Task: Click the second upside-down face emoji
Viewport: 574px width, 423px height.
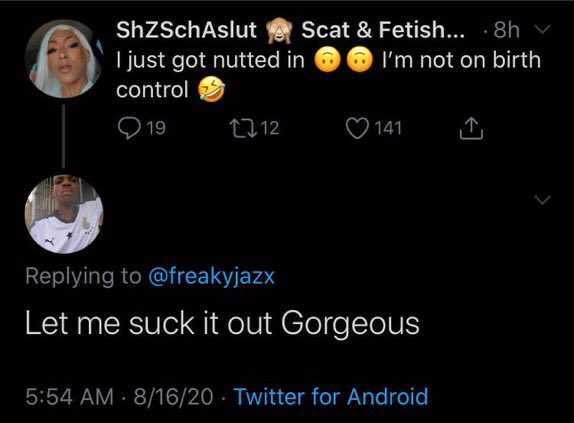Action: 360,60
